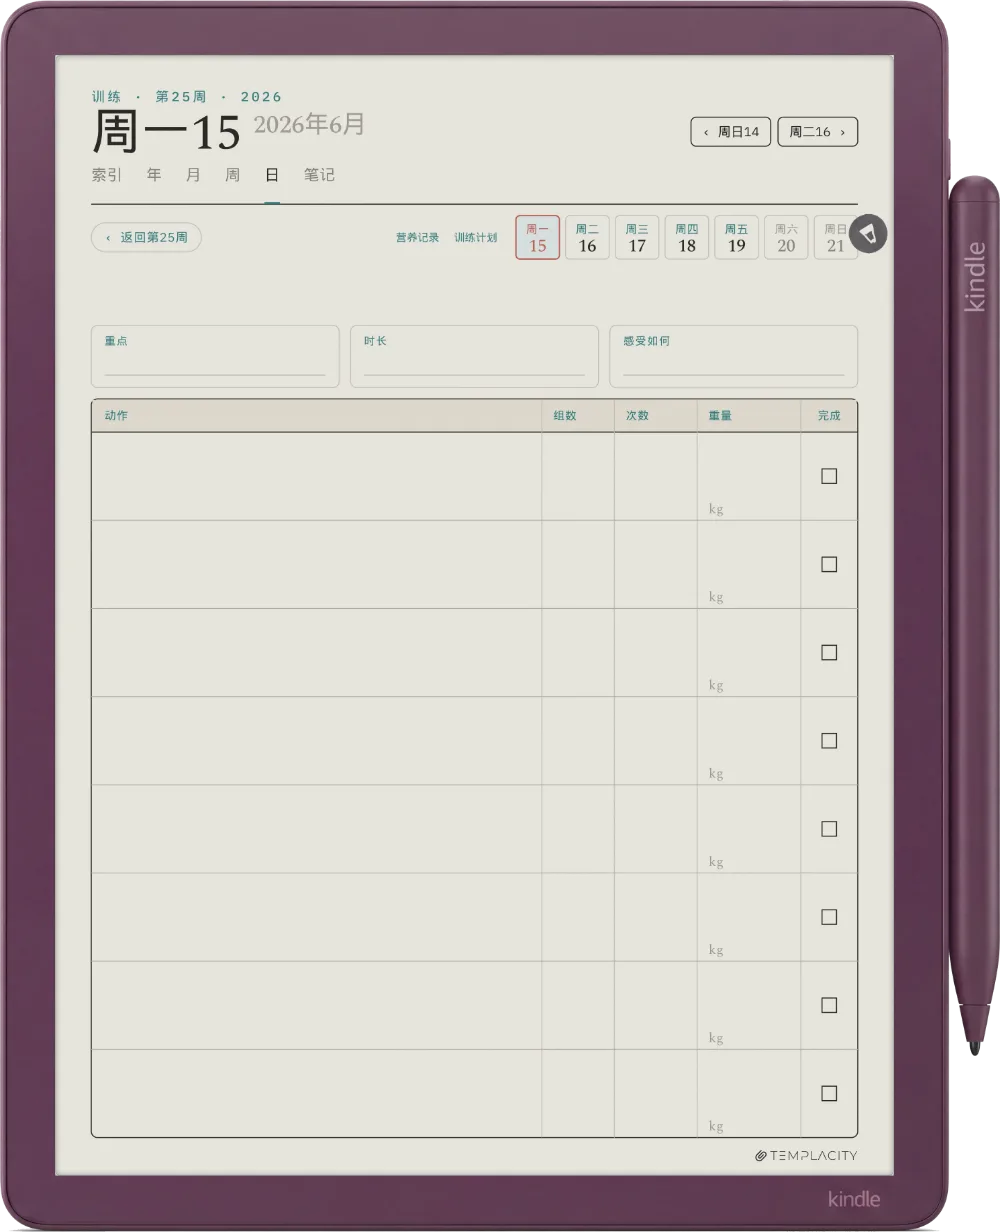Check the 完成 box in fifth exercise row

tap(829, 829)
